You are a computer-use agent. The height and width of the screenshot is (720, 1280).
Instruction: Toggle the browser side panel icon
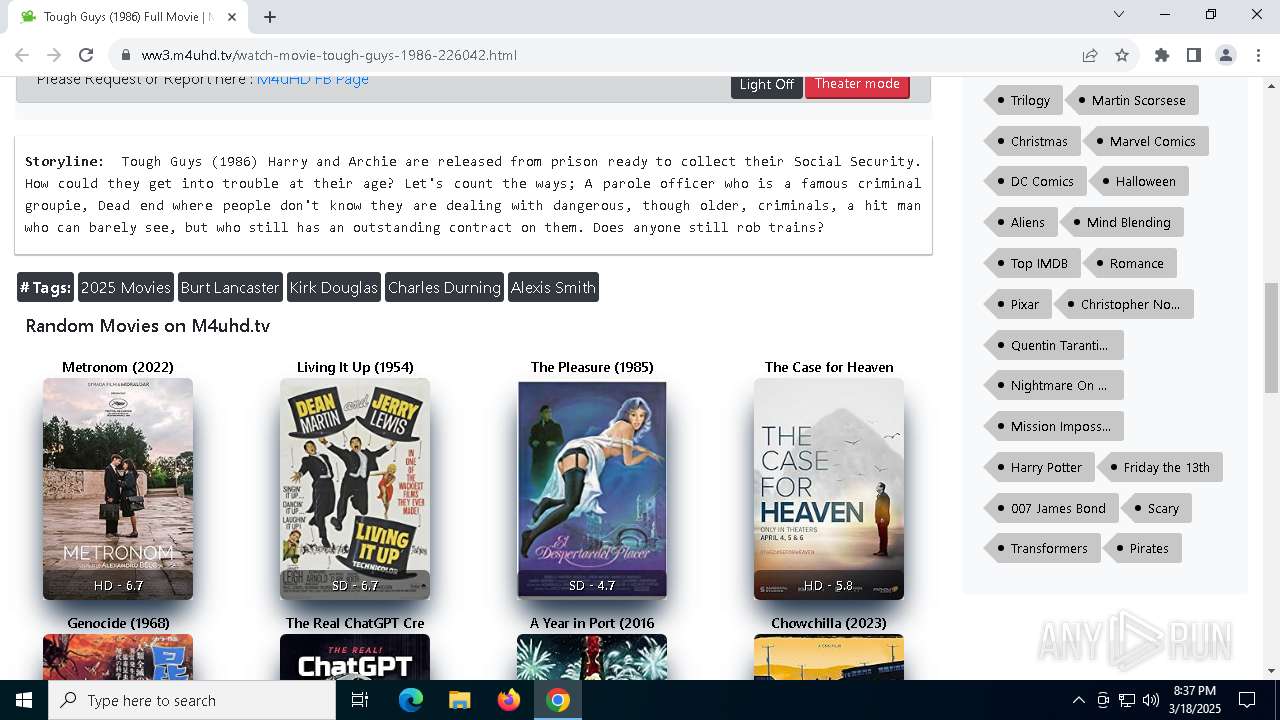[x=1194, y=55]
